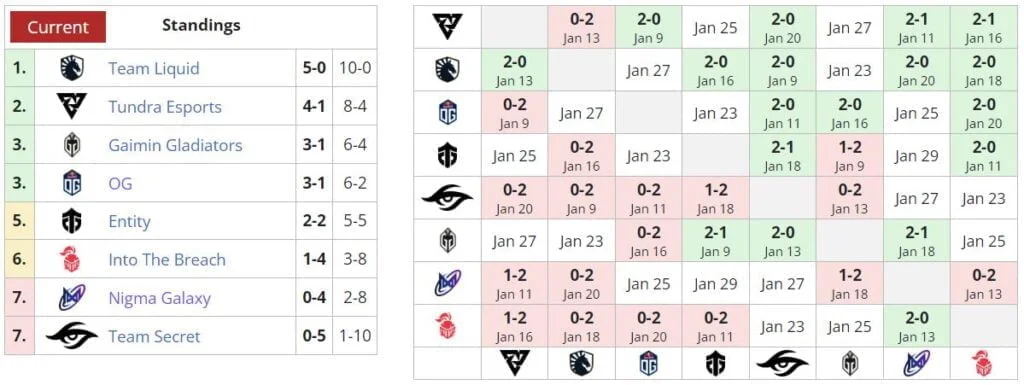This screenshot has width=1024, height=385.
Task: Click Team Liquid logo in crosstable left column
Action: [448, 70]
